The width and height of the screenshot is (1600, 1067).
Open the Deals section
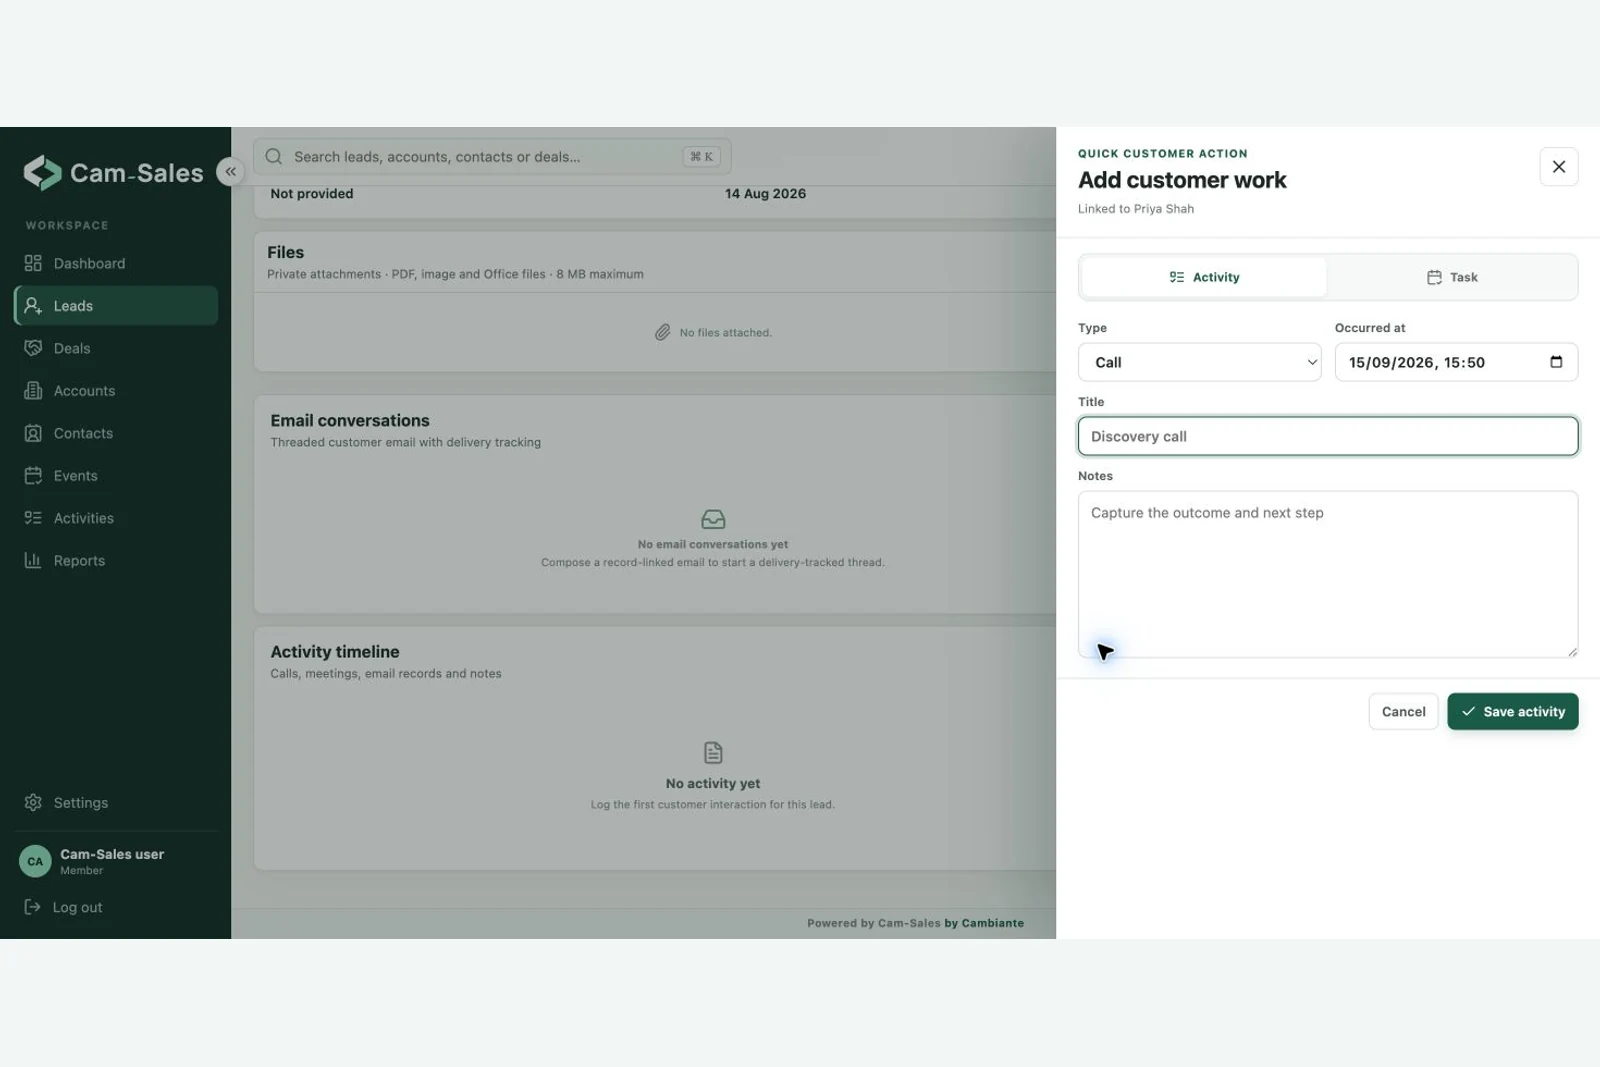click(116, 348)
